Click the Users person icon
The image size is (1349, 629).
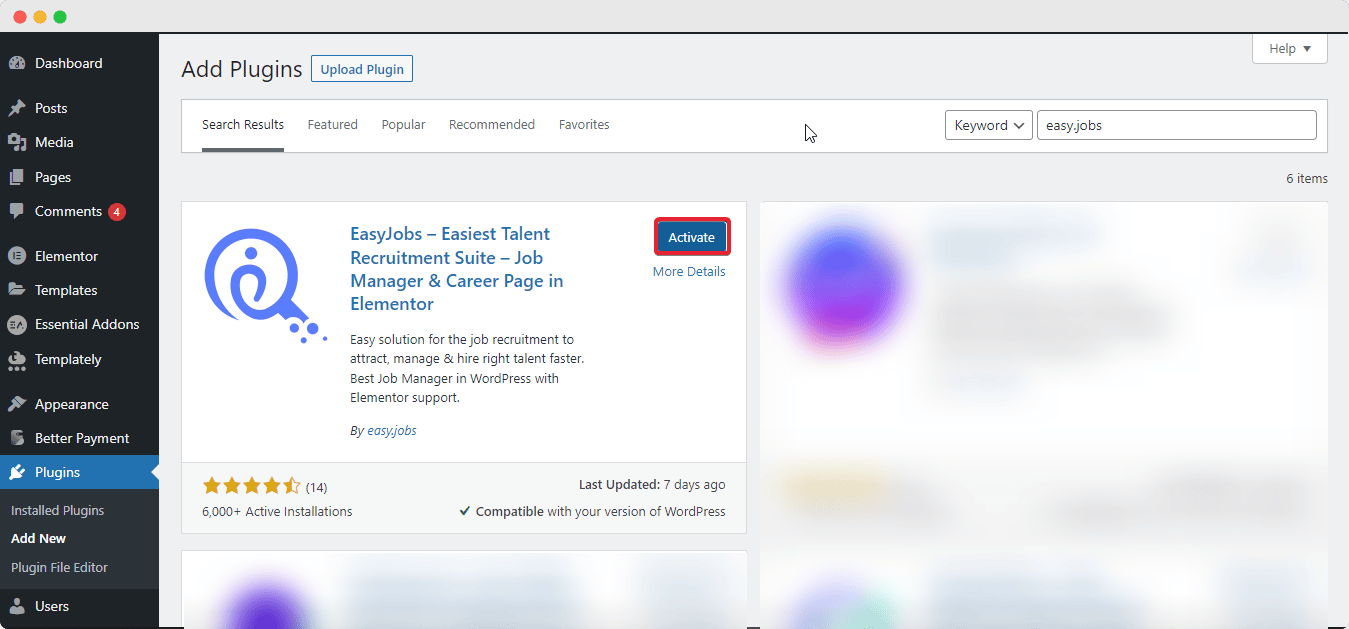pos(17,606)
